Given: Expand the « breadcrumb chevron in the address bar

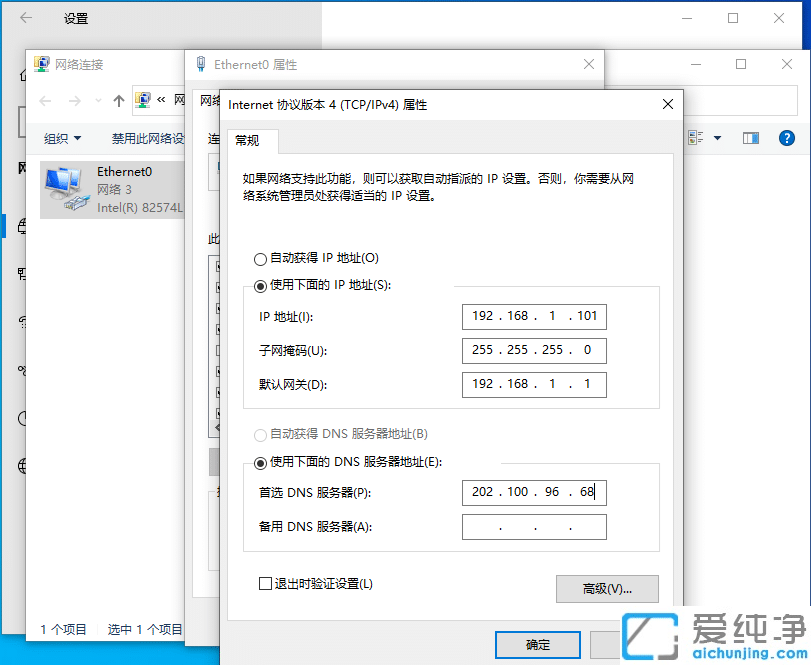Looking at the screenshot, I should coord(160,100).
